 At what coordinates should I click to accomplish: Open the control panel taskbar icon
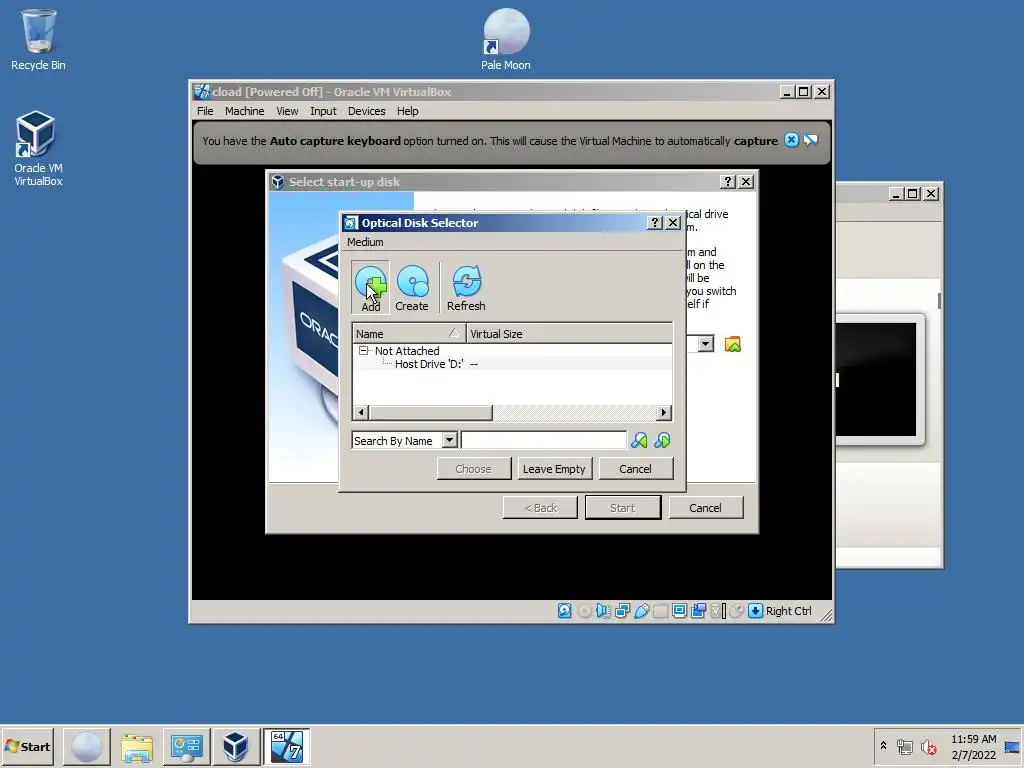[186, 746]
